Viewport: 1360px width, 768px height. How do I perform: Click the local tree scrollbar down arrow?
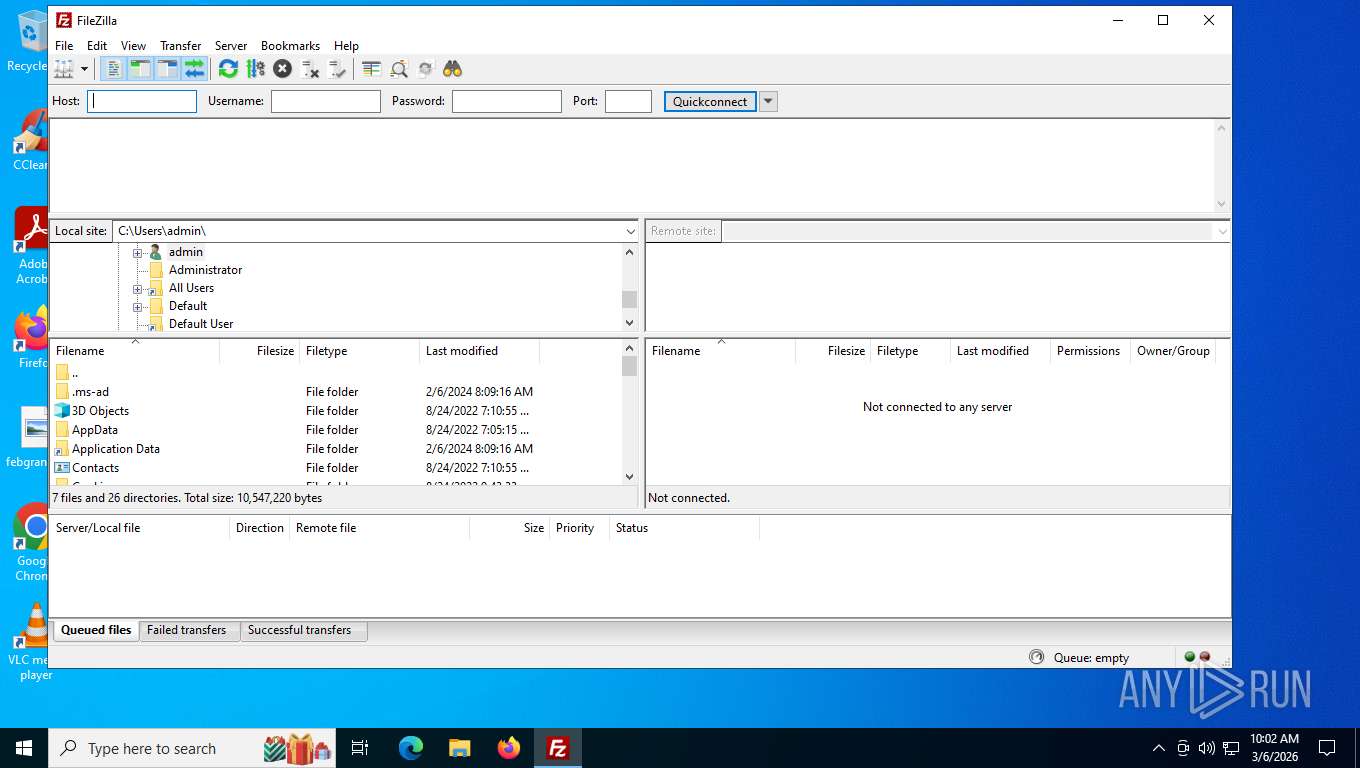point(629,323)
